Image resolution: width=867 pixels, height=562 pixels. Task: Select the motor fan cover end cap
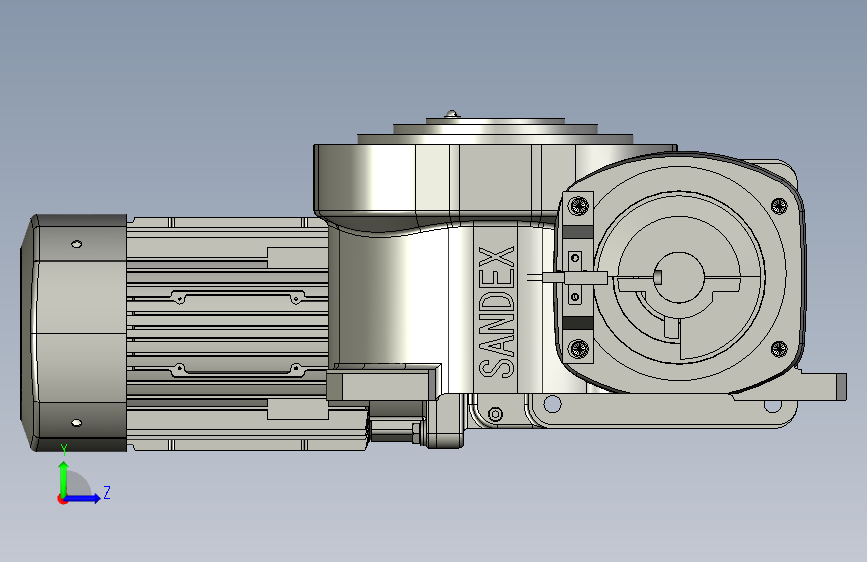pos(74,333)
